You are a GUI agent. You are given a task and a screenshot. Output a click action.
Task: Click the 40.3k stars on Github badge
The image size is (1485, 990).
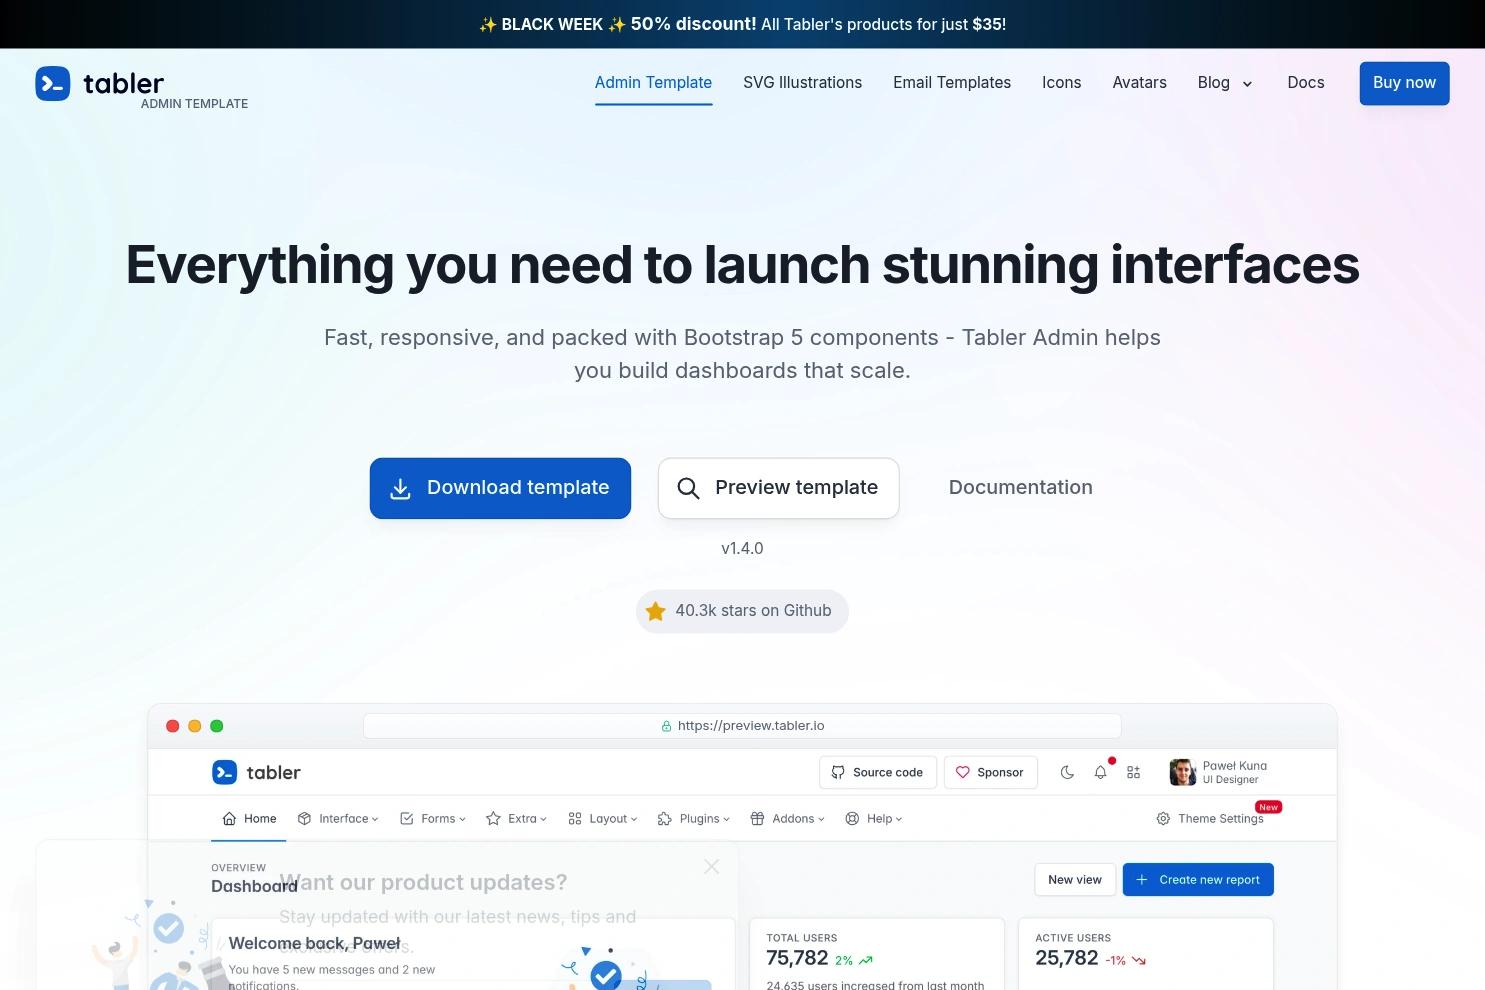742,611
